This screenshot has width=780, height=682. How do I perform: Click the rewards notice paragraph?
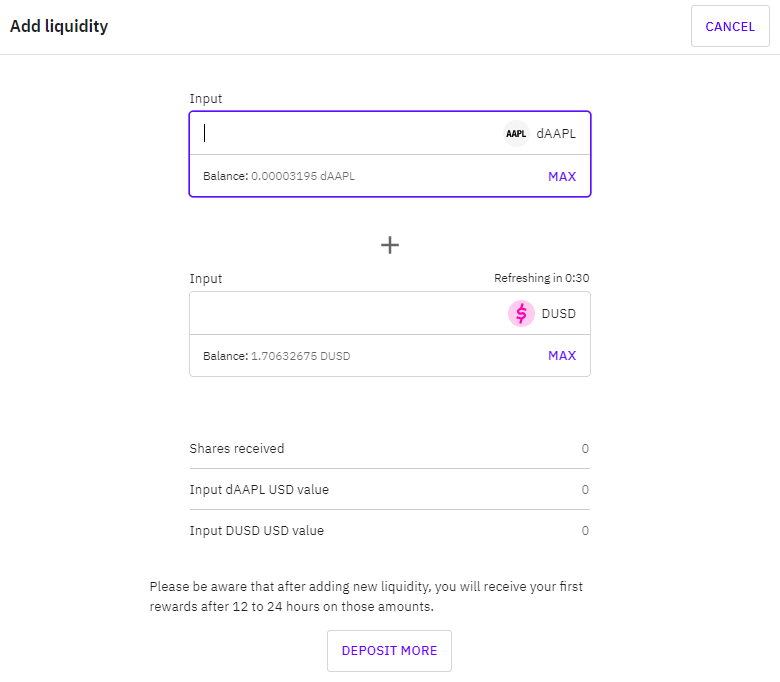point(366,596)
